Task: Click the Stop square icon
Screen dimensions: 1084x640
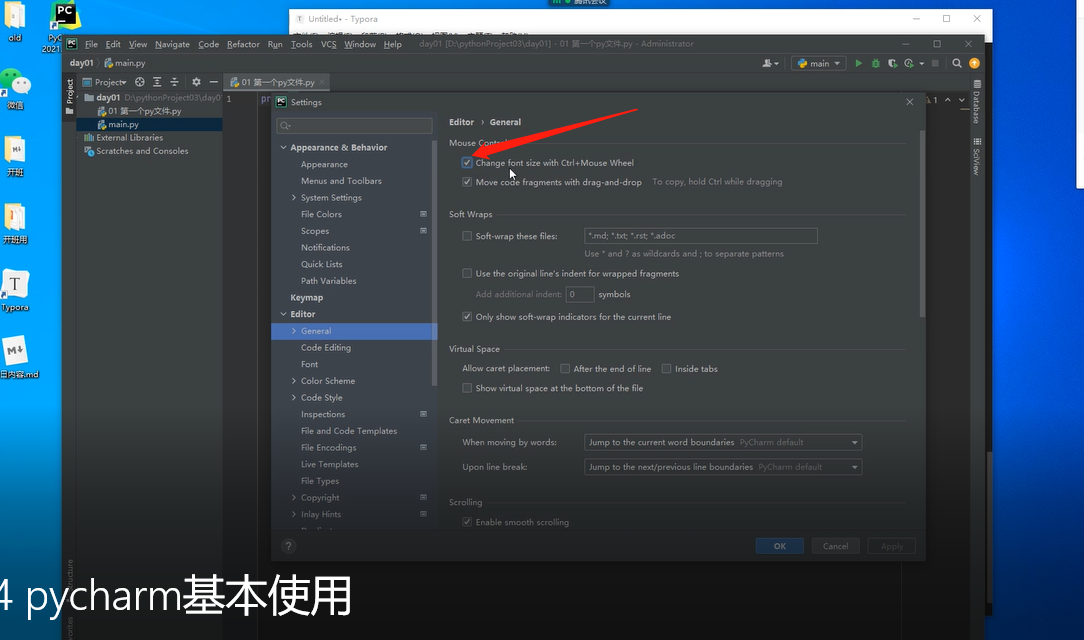Action: click(935, 63)
